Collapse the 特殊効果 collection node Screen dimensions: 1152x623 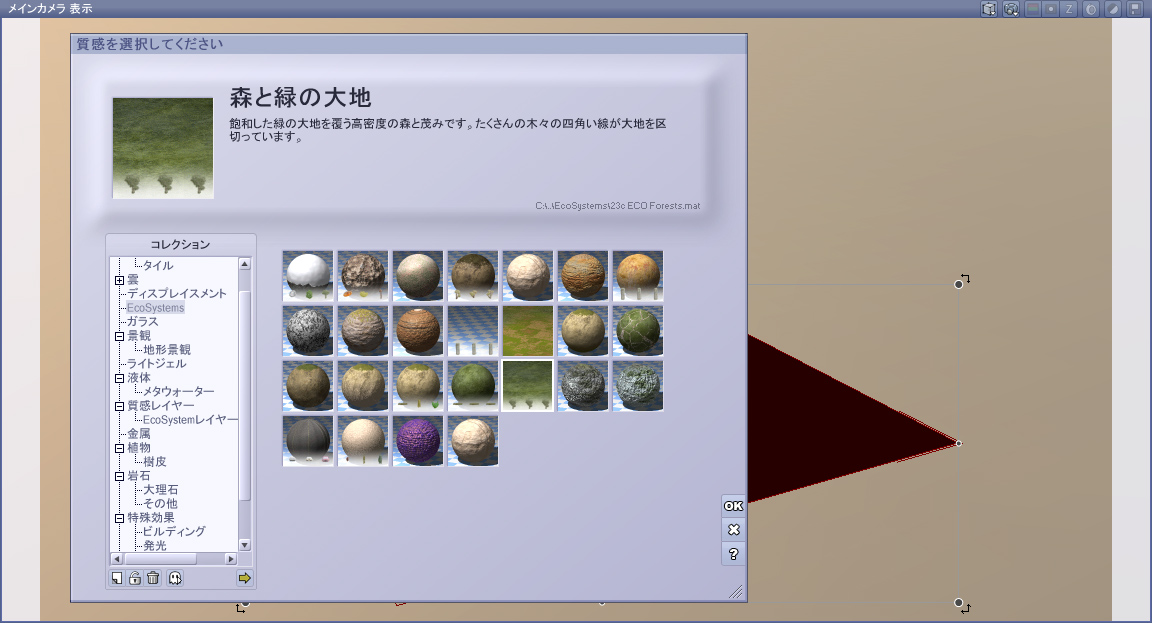[x=119, y=518]
